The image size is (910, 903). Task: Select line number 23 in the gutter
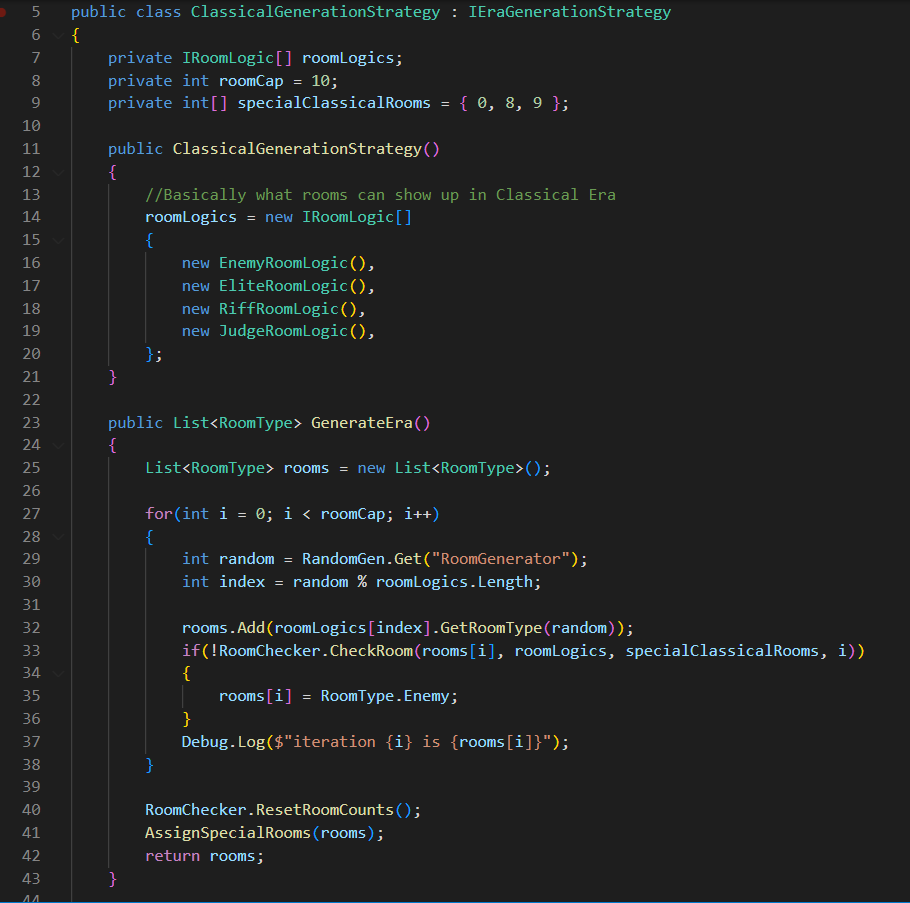click(31, 422)
